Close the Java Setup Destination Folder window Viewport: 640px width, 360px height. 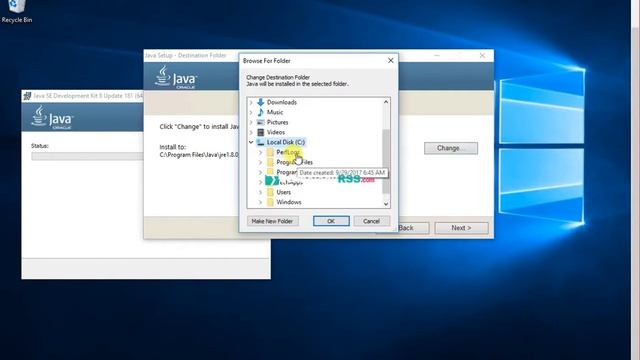(482, 55)
